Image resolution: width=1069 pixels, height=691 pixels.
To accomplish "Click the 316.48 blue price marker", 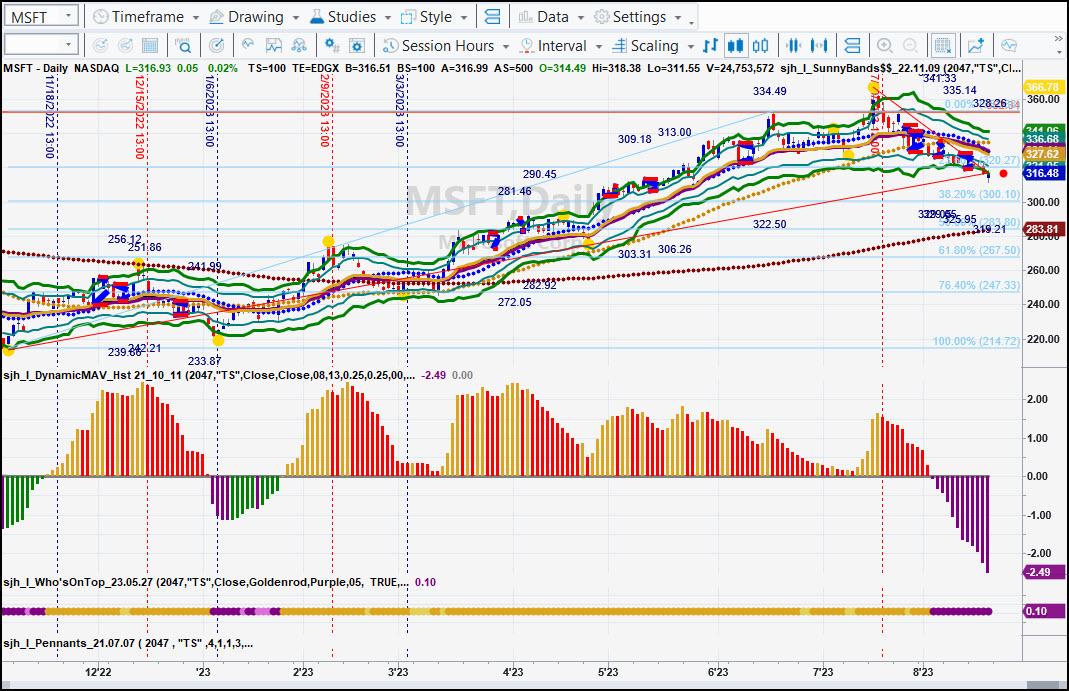I will [x=1042, y=173].
